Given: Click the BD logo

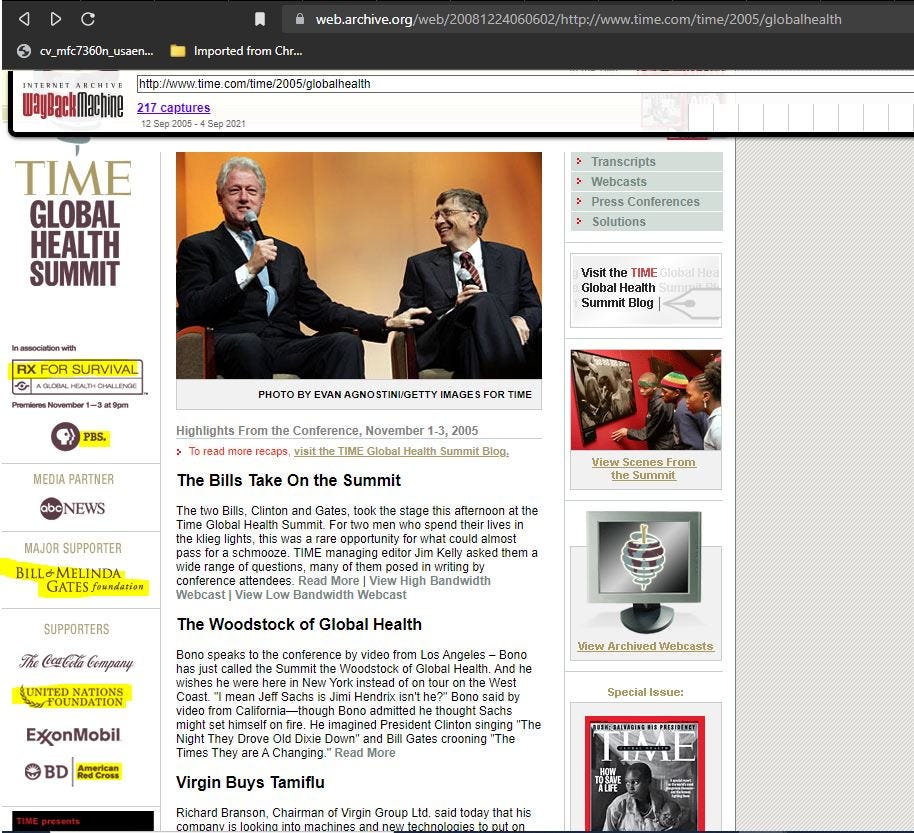Looking at the screenshot, I should [47, 772].
